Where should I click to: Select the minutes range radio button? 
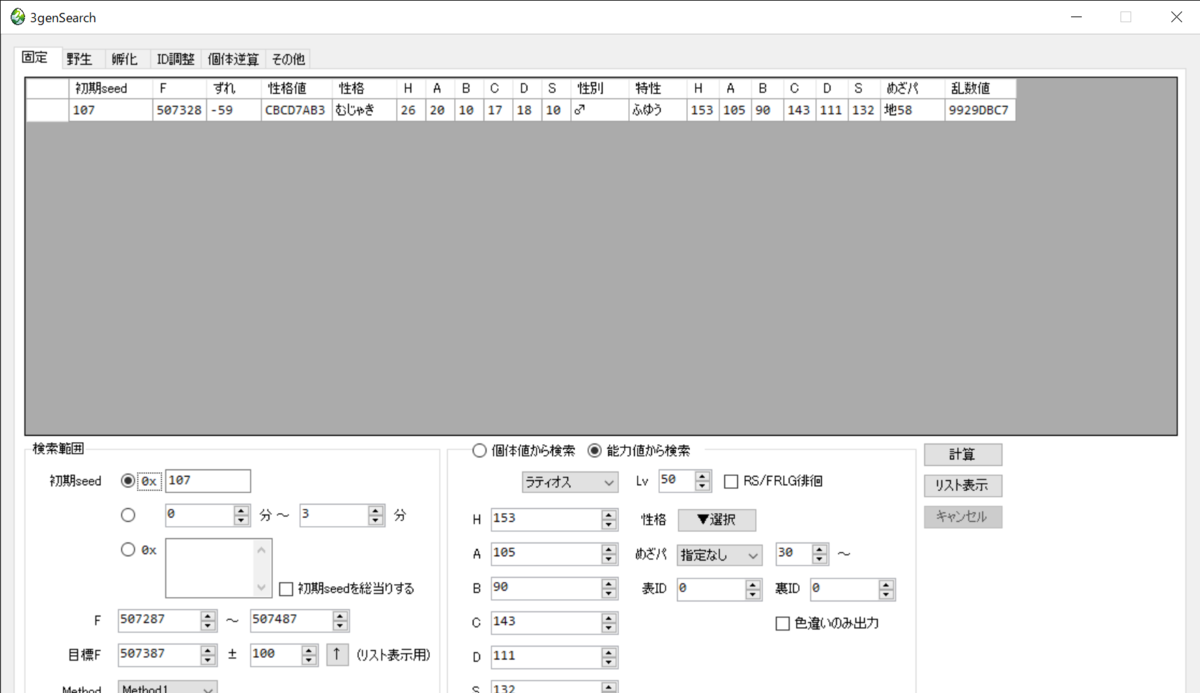tap(127, 515)
